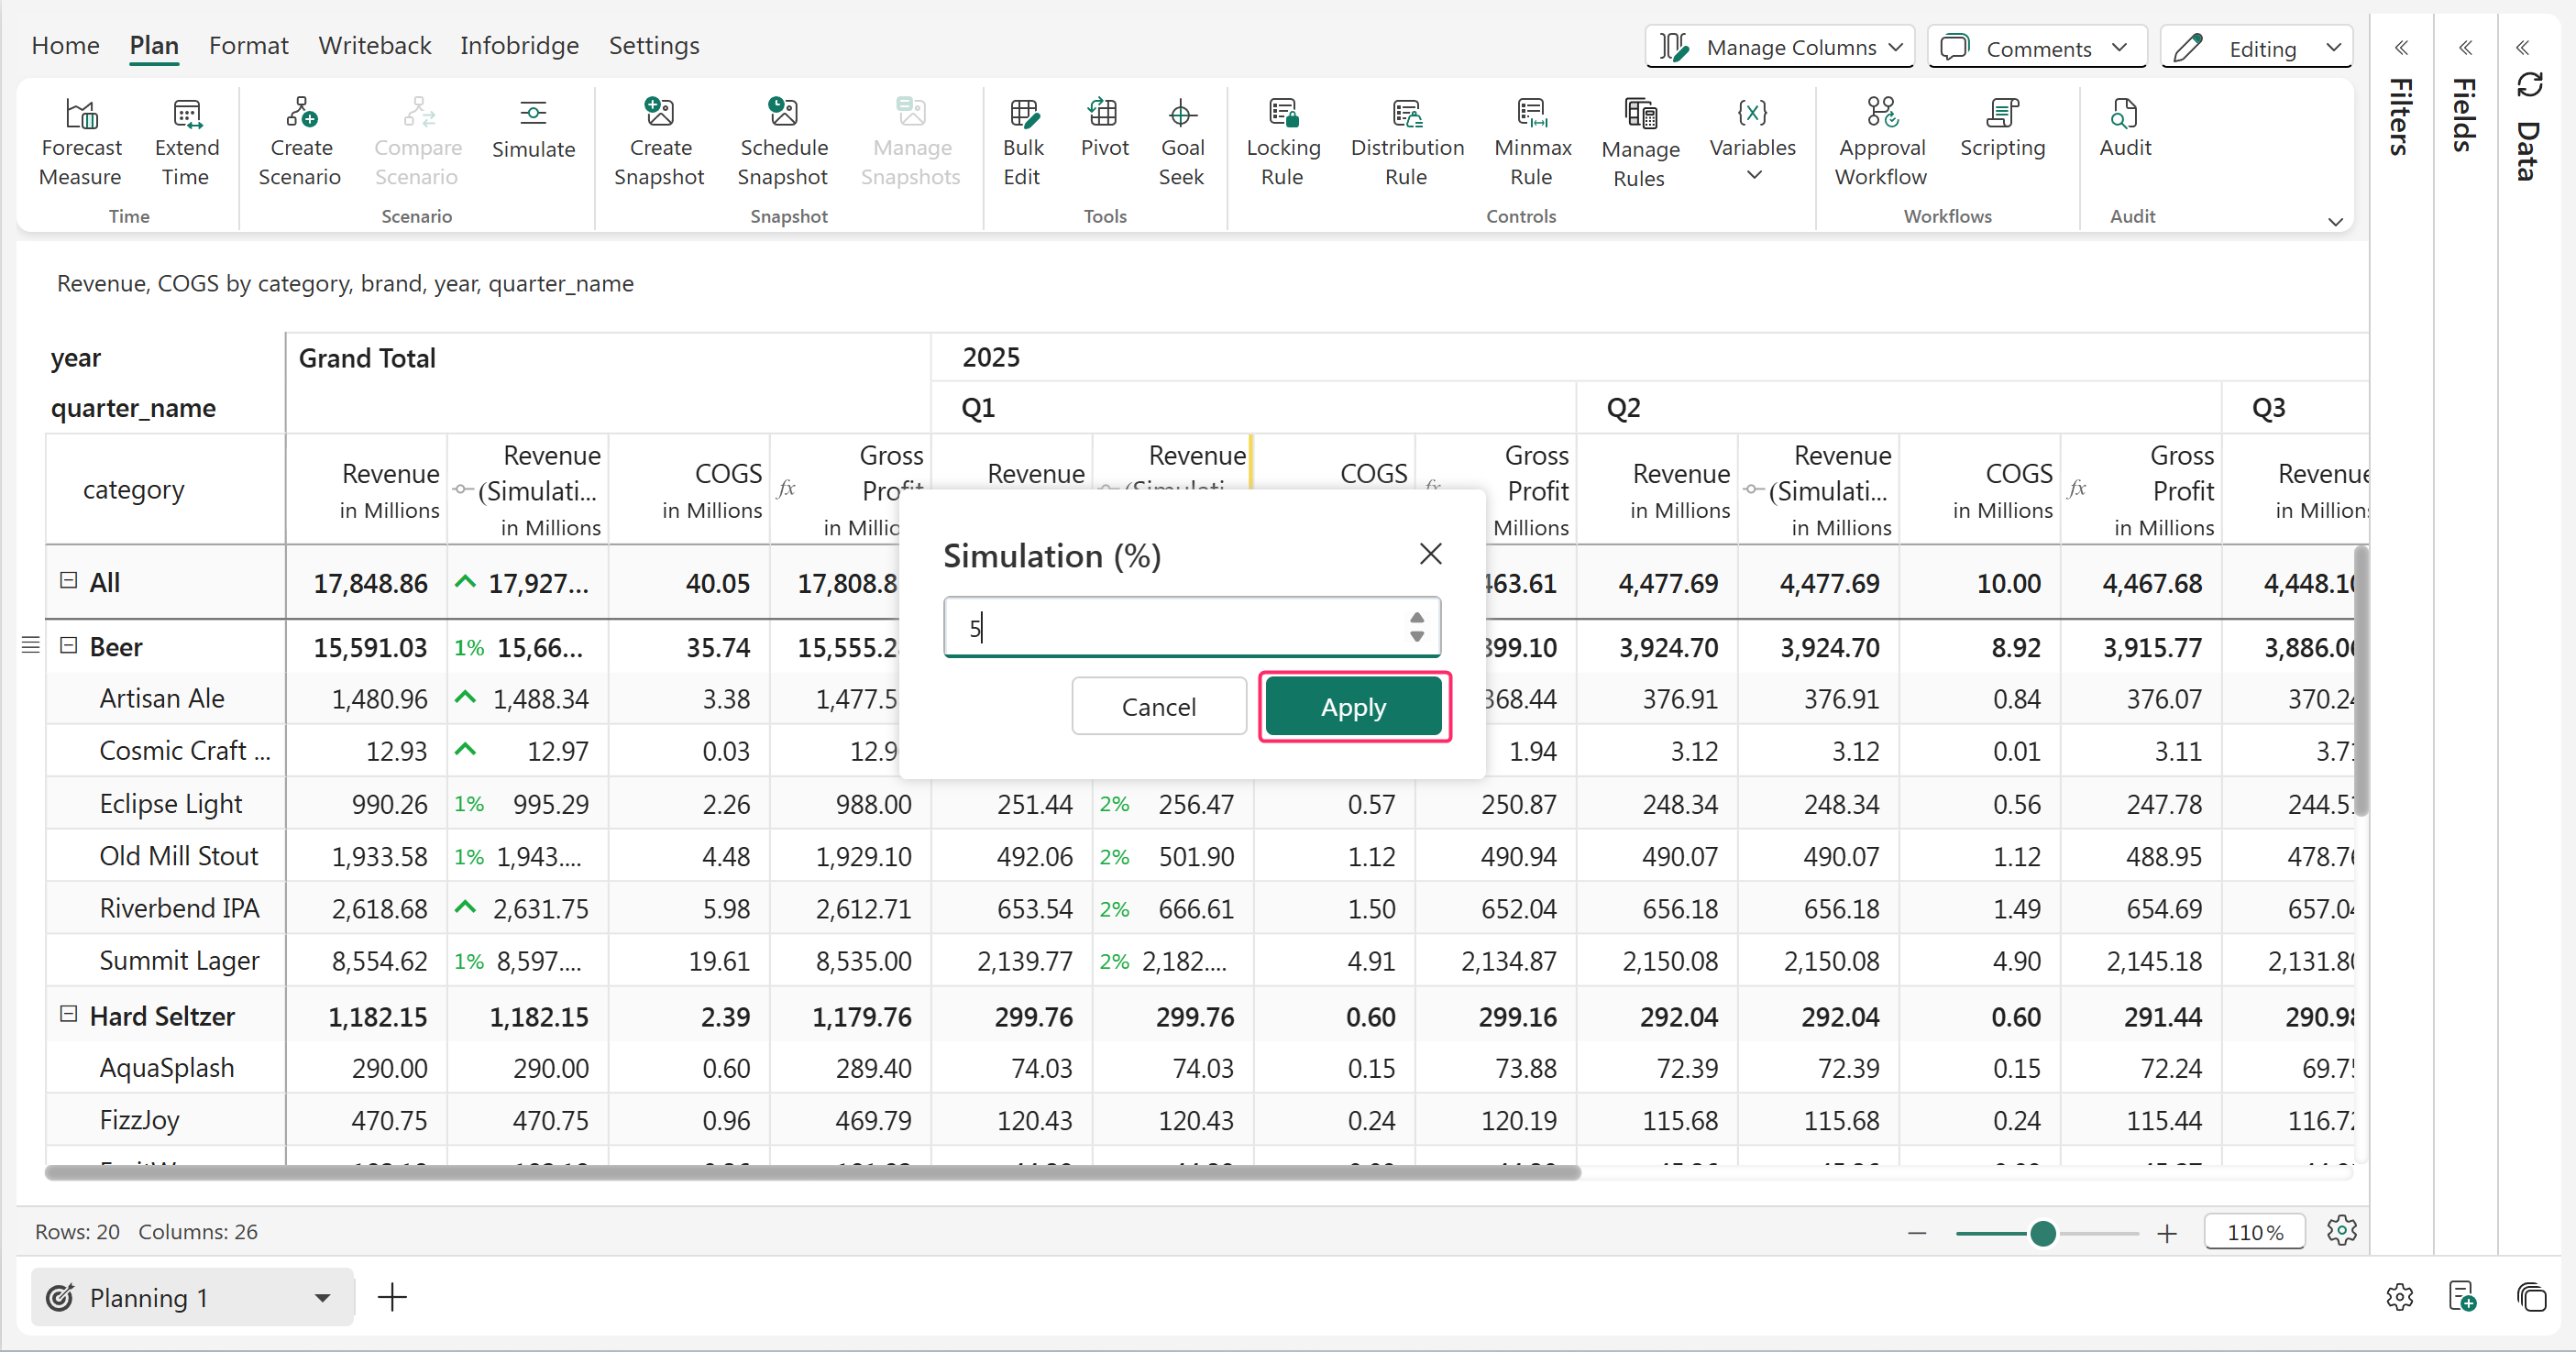Switch to the Writeback tab
The width and height of the screenshot is (2576, 1352).
click(x=375, y=46)
